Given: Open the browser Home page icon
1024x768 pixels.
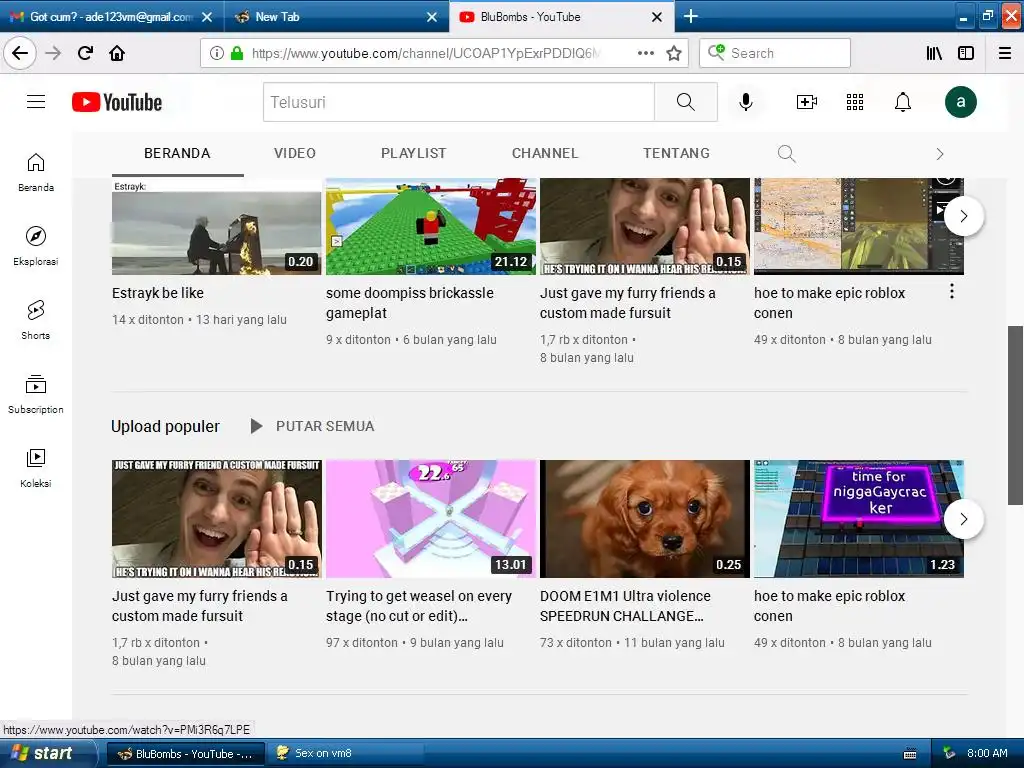Looking at the screenshot, I should (117, 53).
